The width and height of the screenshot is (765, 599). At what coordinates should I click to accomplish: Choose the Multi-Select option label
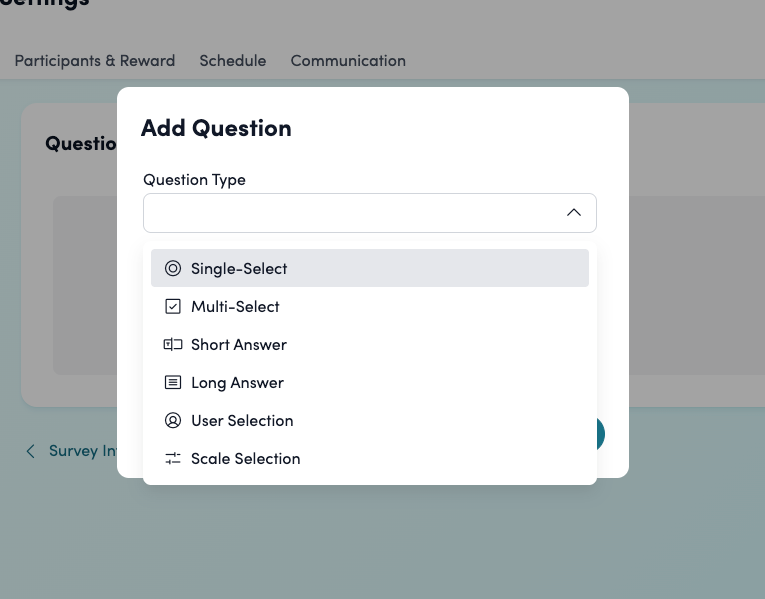pyautogui.click(x=235, y=306)
